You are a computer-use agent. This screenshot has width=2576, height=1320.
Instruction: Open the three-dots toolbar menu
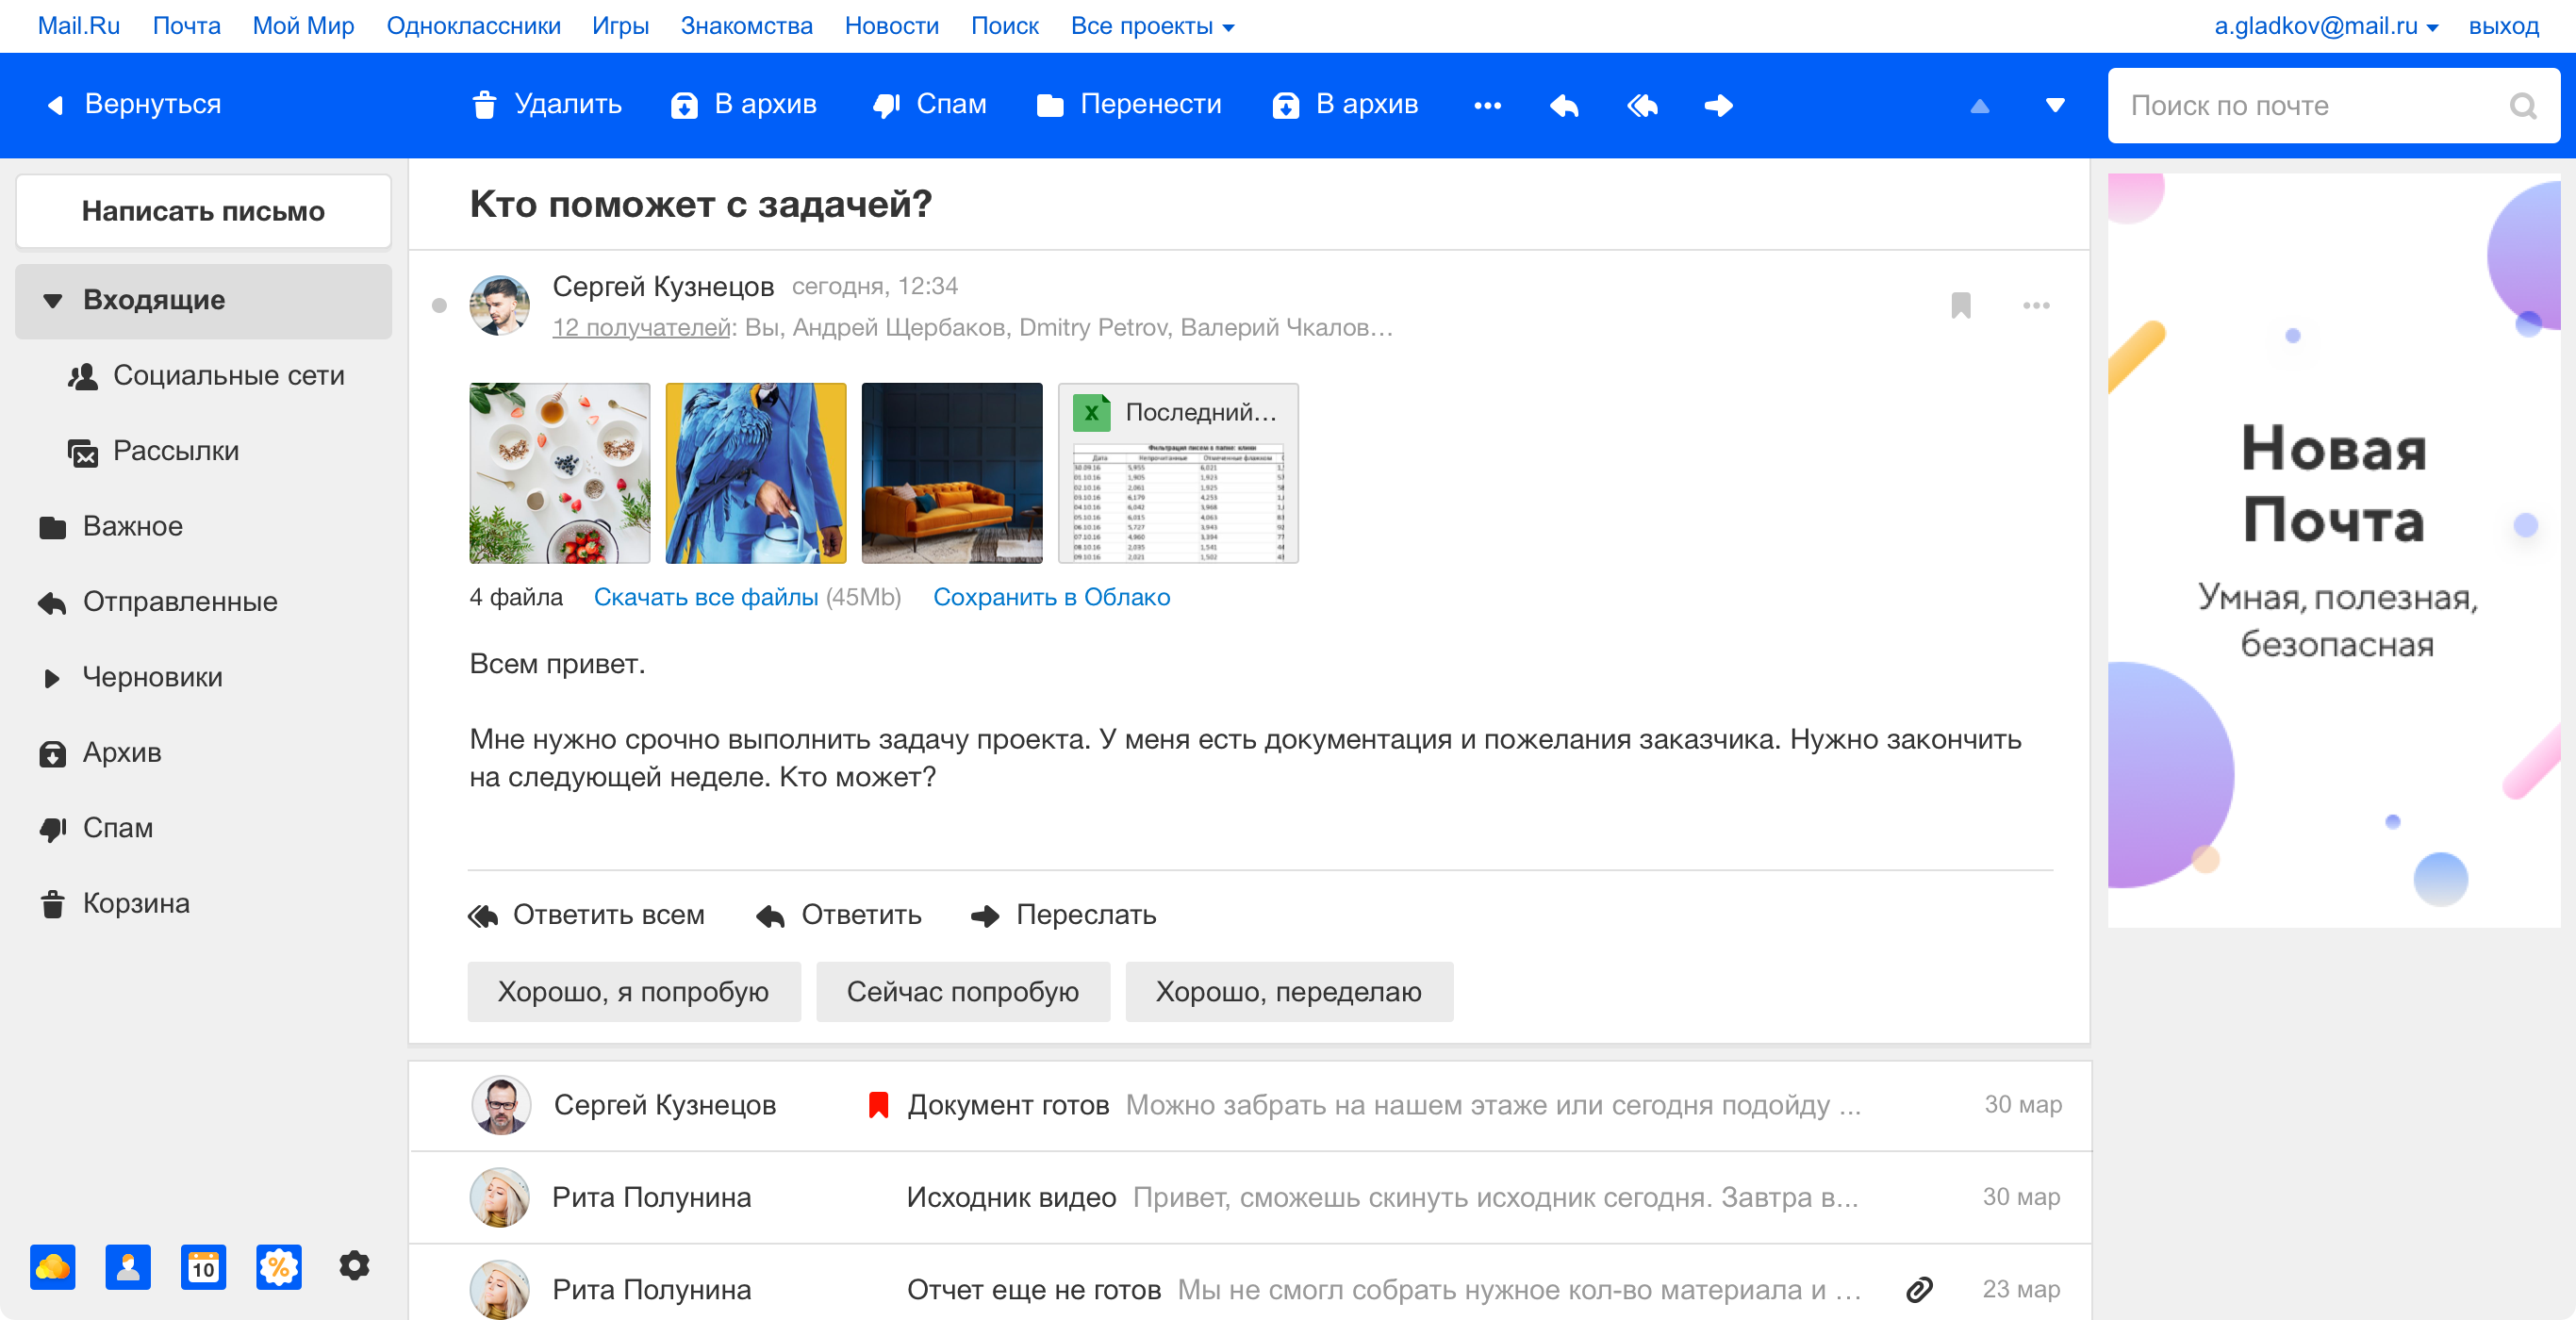pyautogui.click(x=1487, y=105)
